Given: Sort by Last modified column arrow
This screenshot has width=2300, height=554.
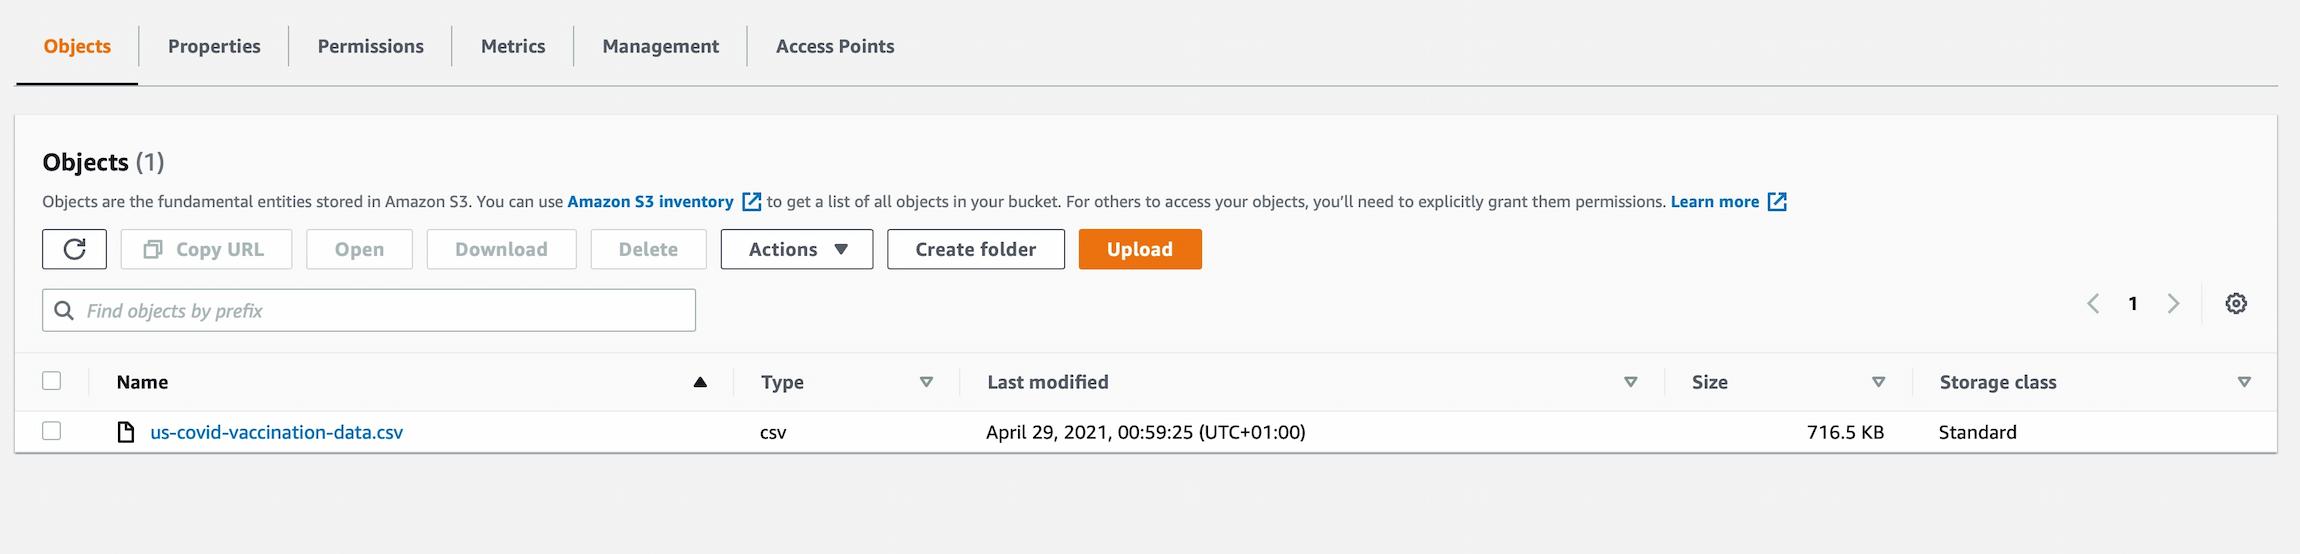Looking at the screenshot, I should point(1630,382).
